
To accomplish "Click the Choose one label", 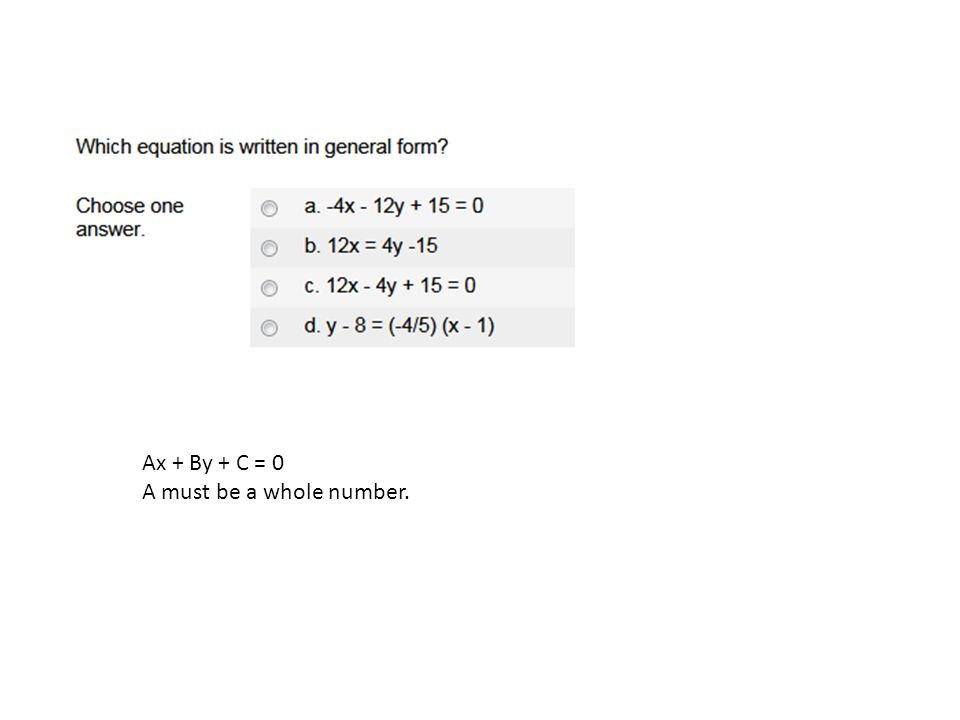I will (x=130, y=206).
